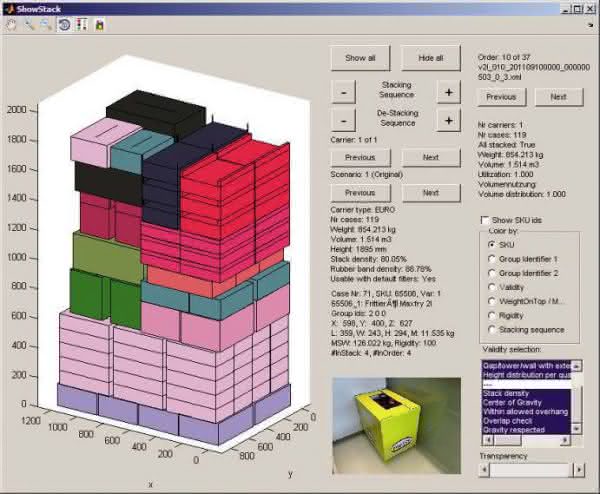Click the yellow case photo thumbnail
The height and width of the screenshot is (494, 600).
[x=396, y=426]
